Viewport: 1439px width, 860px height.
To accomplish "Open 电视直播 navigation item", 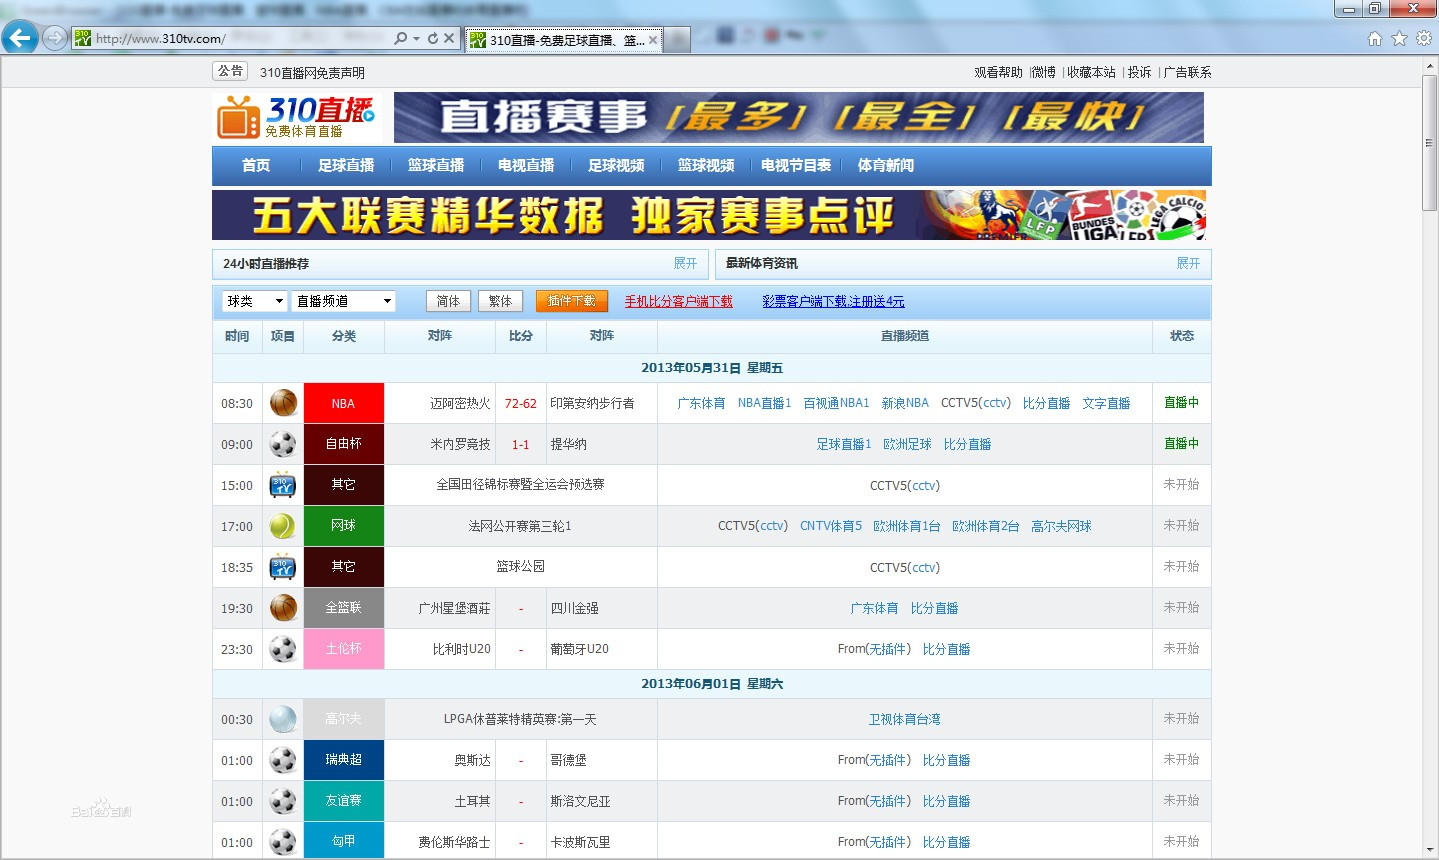I will [x=526, y=165].
